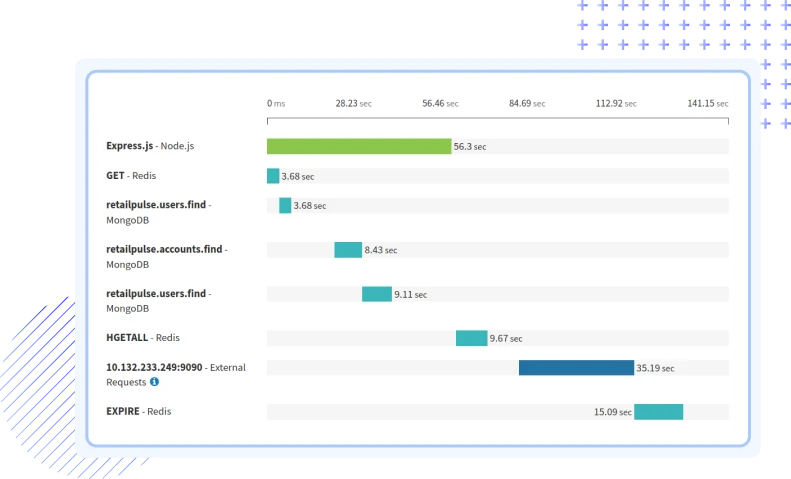Viewport: 791px width, 479px height.
Task: Click the green Express.js duration bar
Action: coord(359,146)
